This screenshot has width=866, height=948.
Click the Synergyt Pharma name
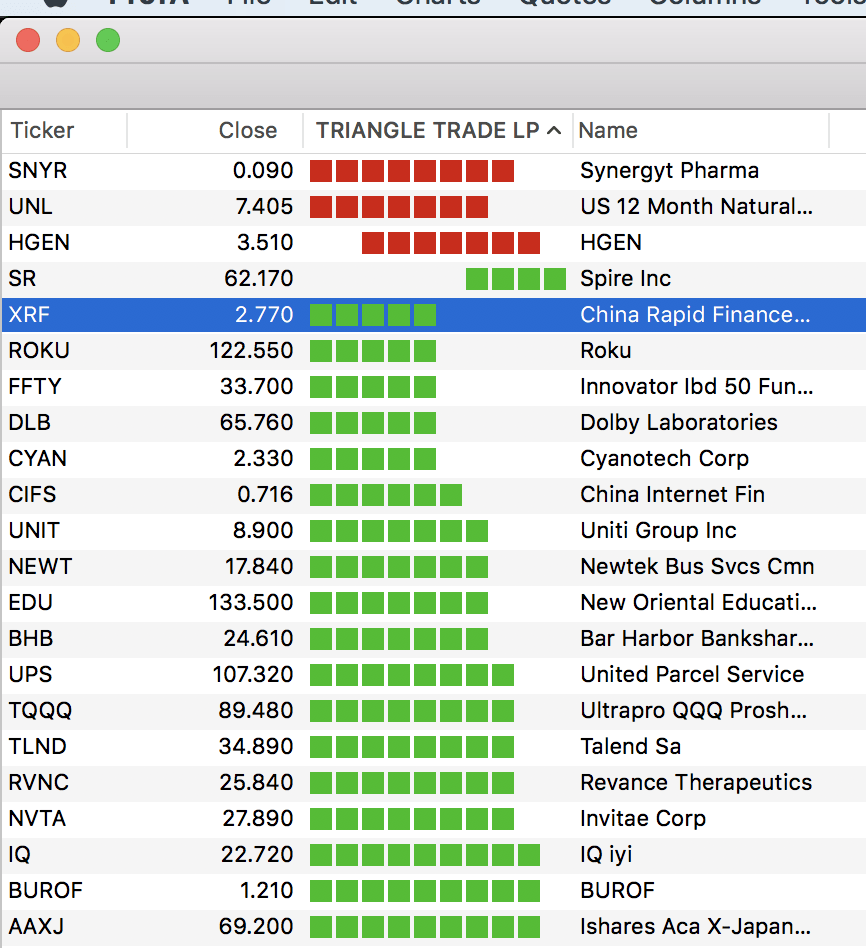click(x=669, y=171)
